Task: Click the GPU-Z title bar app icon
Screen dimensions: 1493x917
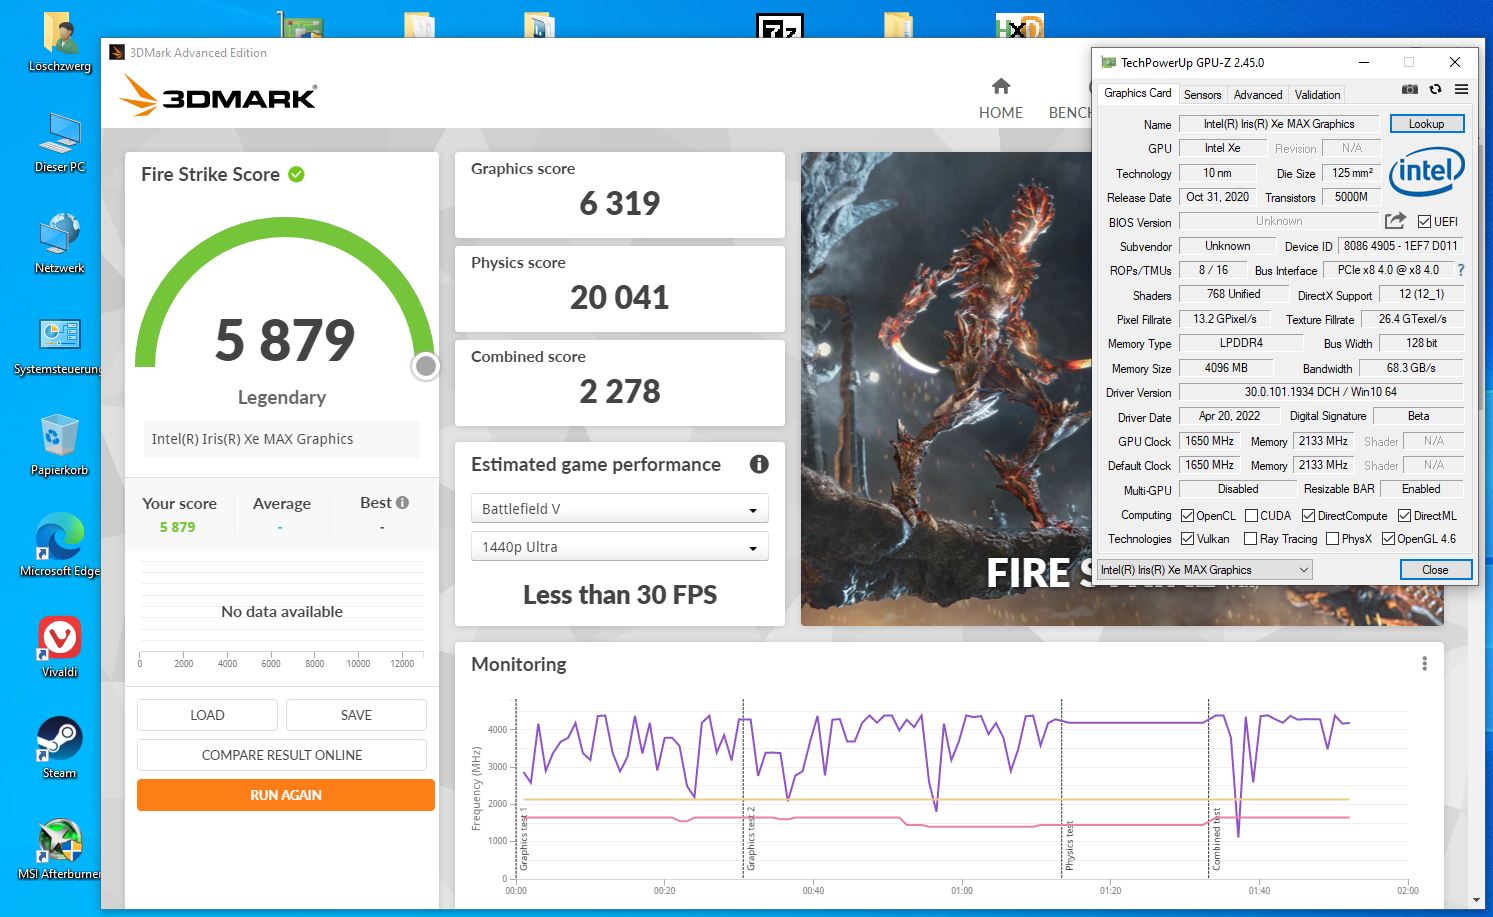Action: tap(1107, 62)
